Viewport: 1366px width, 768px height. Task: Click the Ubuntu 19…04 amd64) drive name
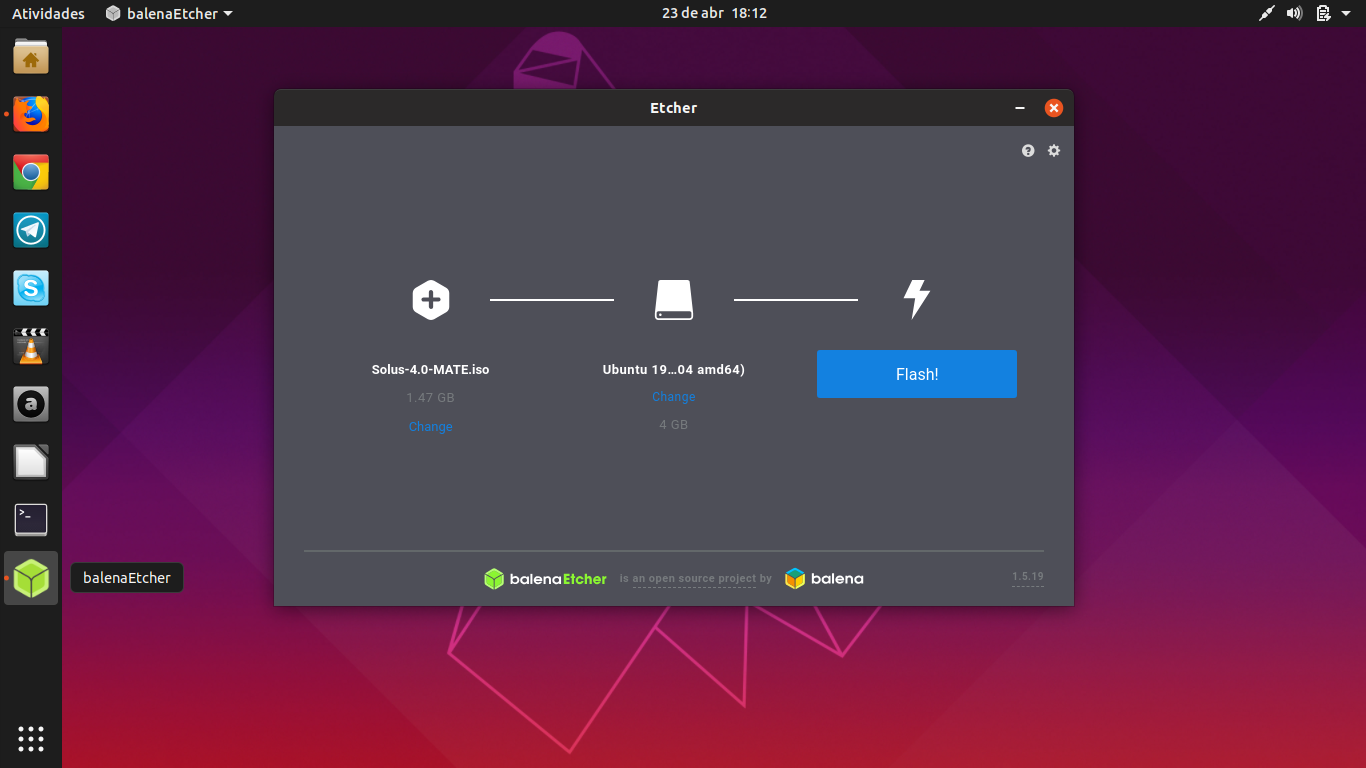click(674, 369)
